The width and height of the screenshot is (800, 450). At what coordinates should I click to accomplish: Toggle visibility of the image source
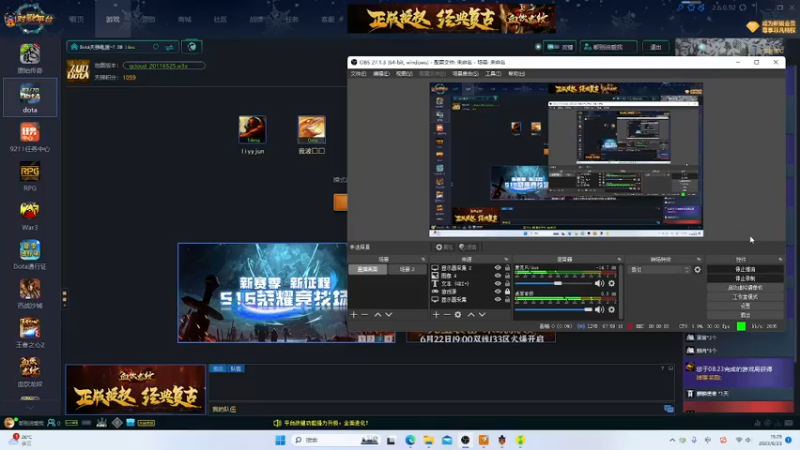[x=497, y=276]
